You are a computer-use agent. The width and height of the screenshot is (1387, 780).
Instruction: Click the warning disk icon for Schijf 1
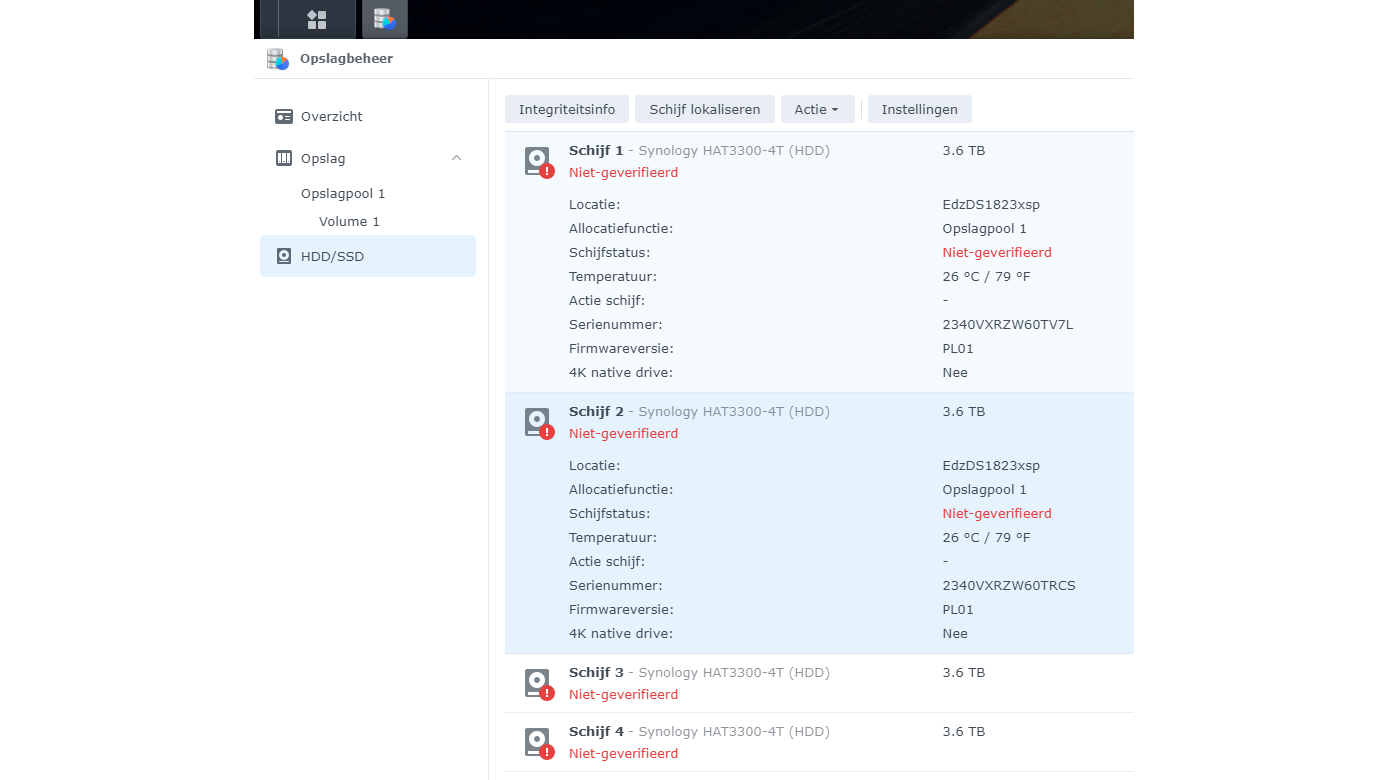(537, 160)
